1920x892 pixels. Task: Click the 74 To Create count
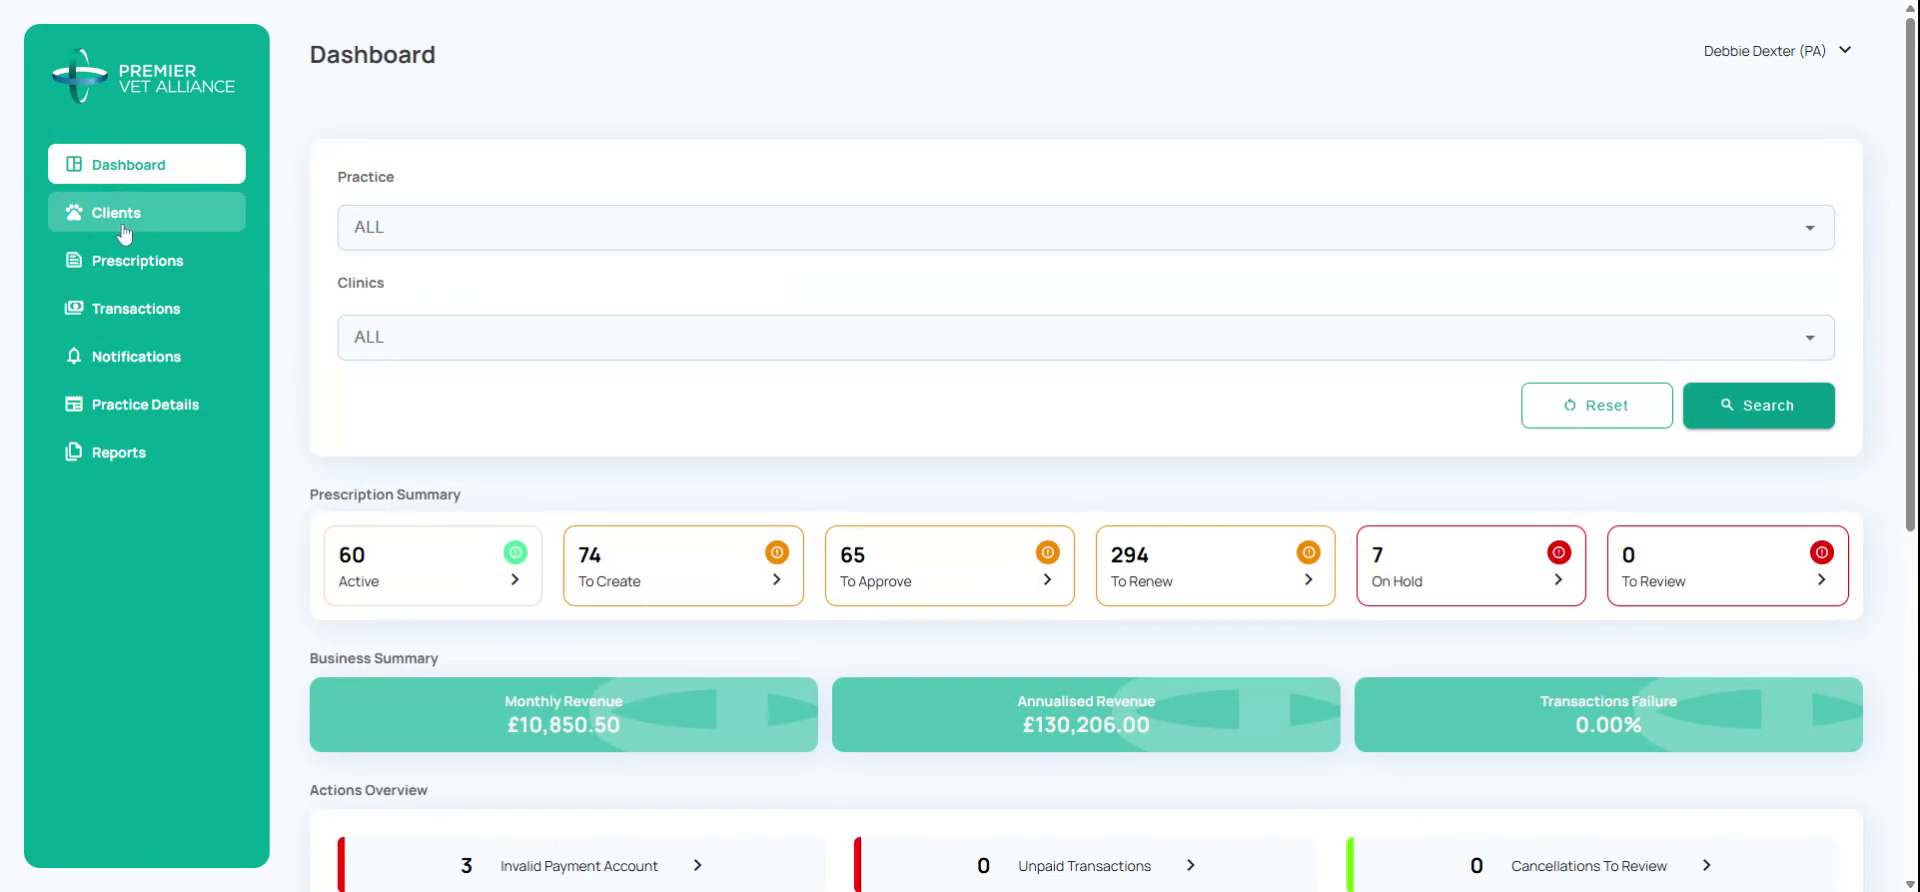(590, 555)
